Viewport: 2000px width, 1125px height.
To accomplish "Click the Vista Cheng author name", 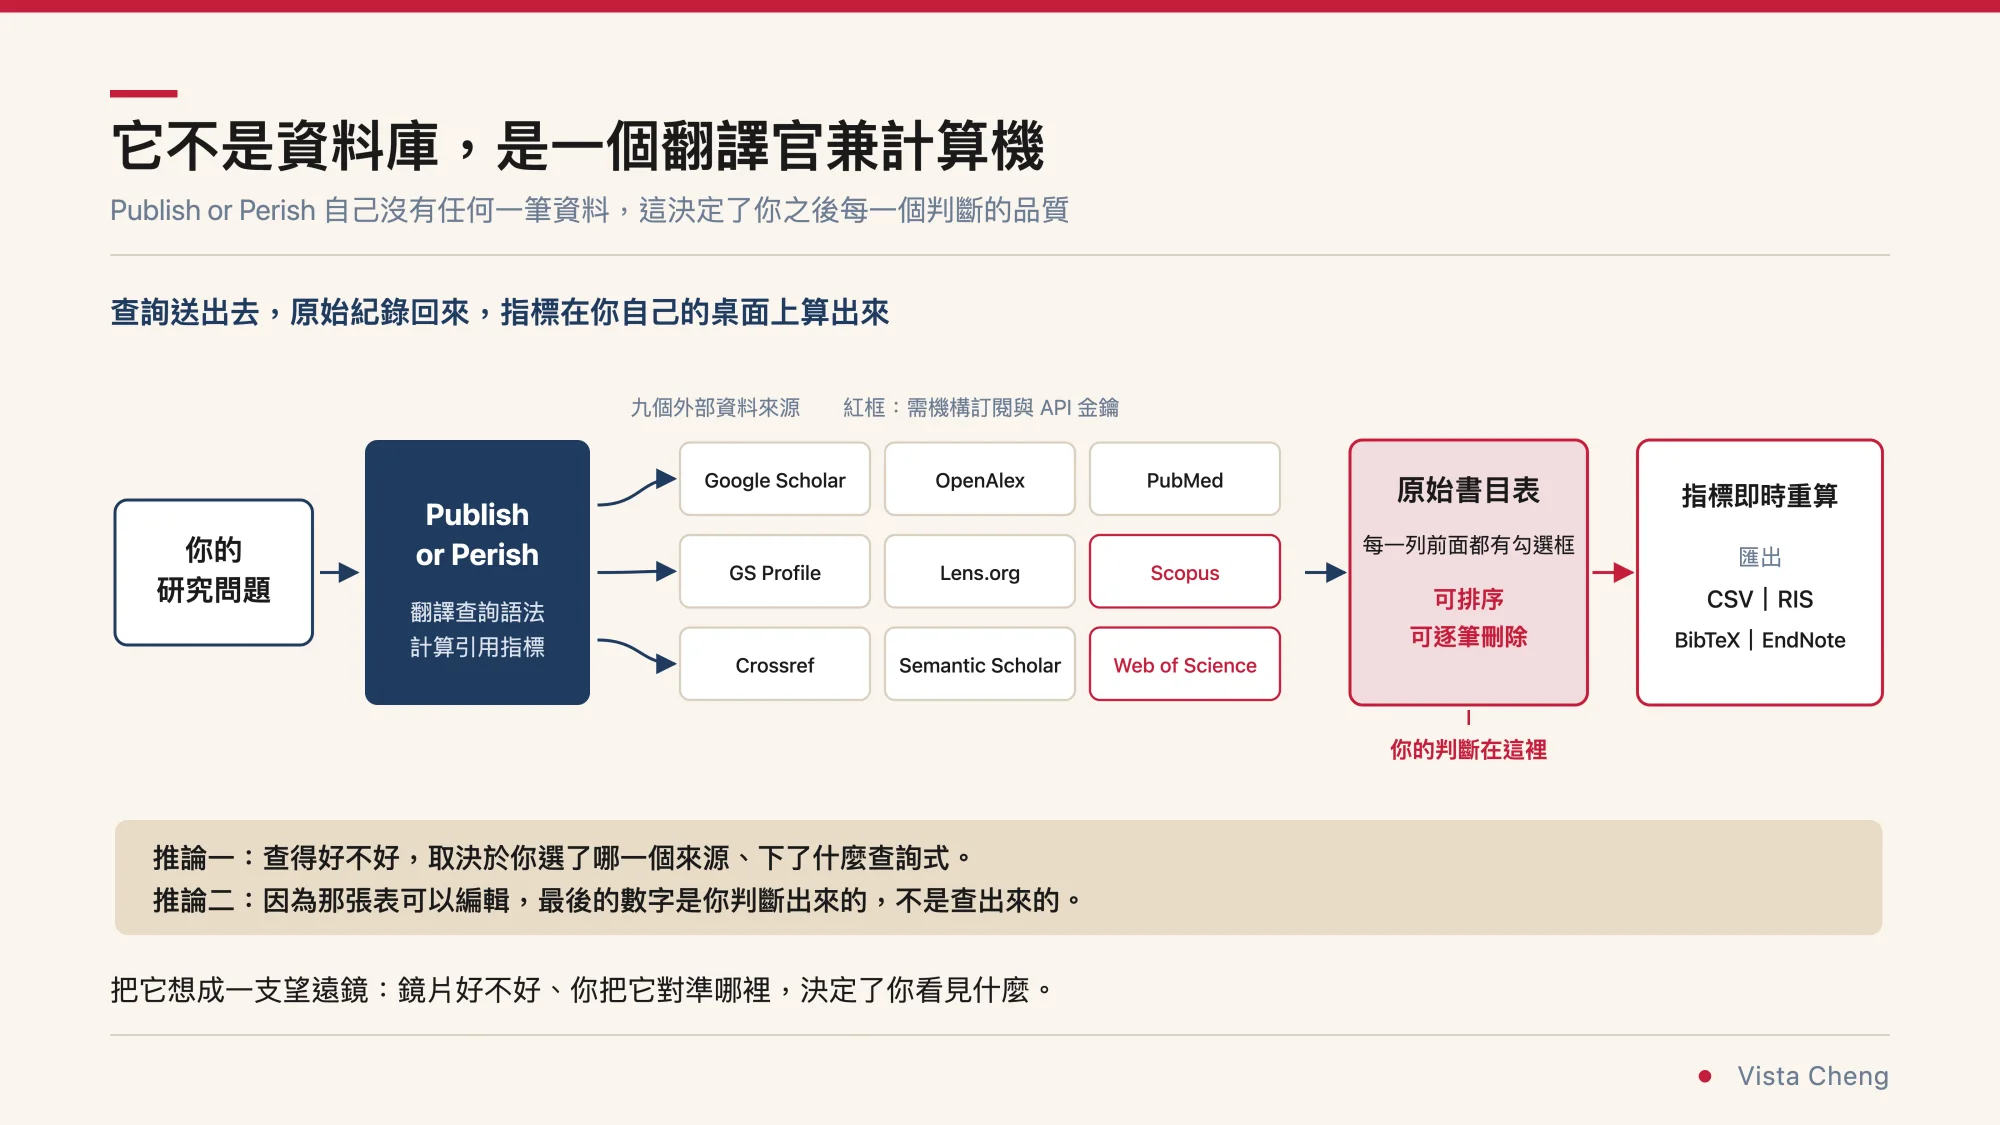I will pos(1813,1076).
